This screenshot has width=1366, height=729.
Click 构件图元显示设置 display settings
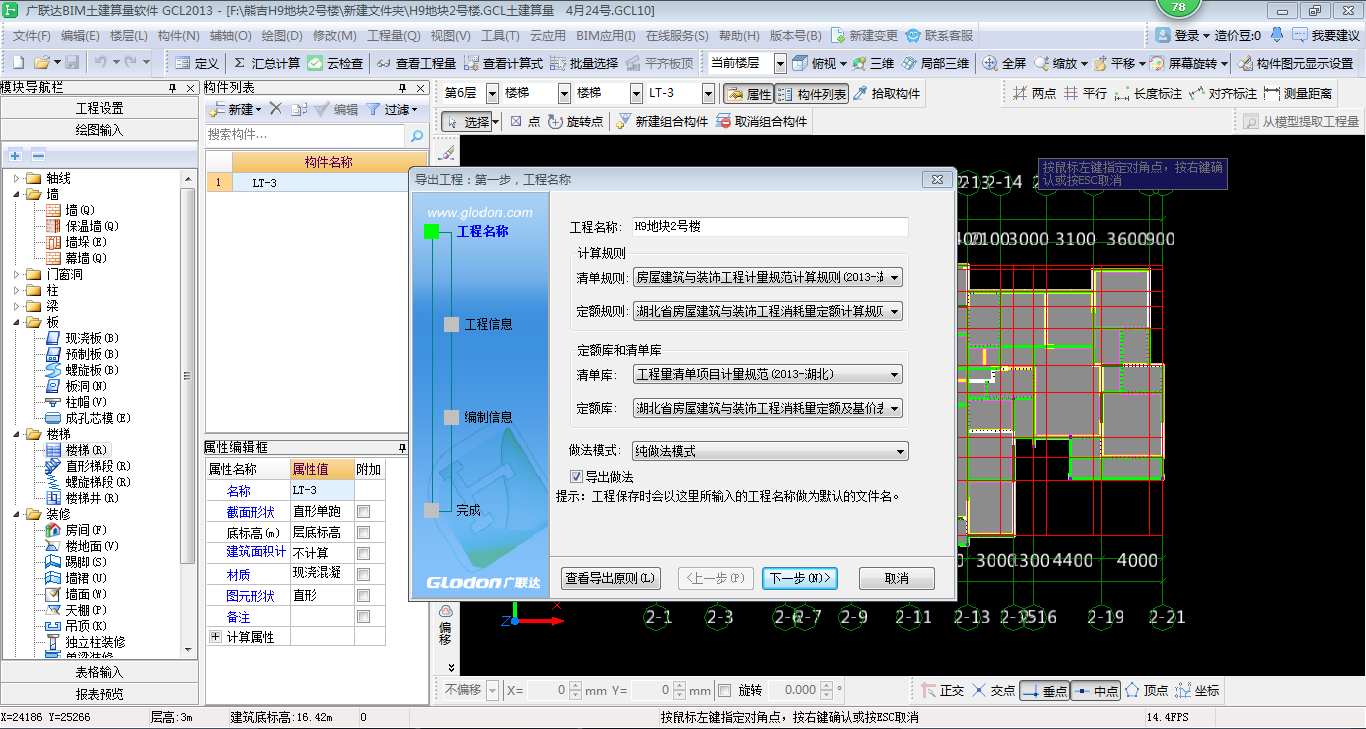point(1295,63)
